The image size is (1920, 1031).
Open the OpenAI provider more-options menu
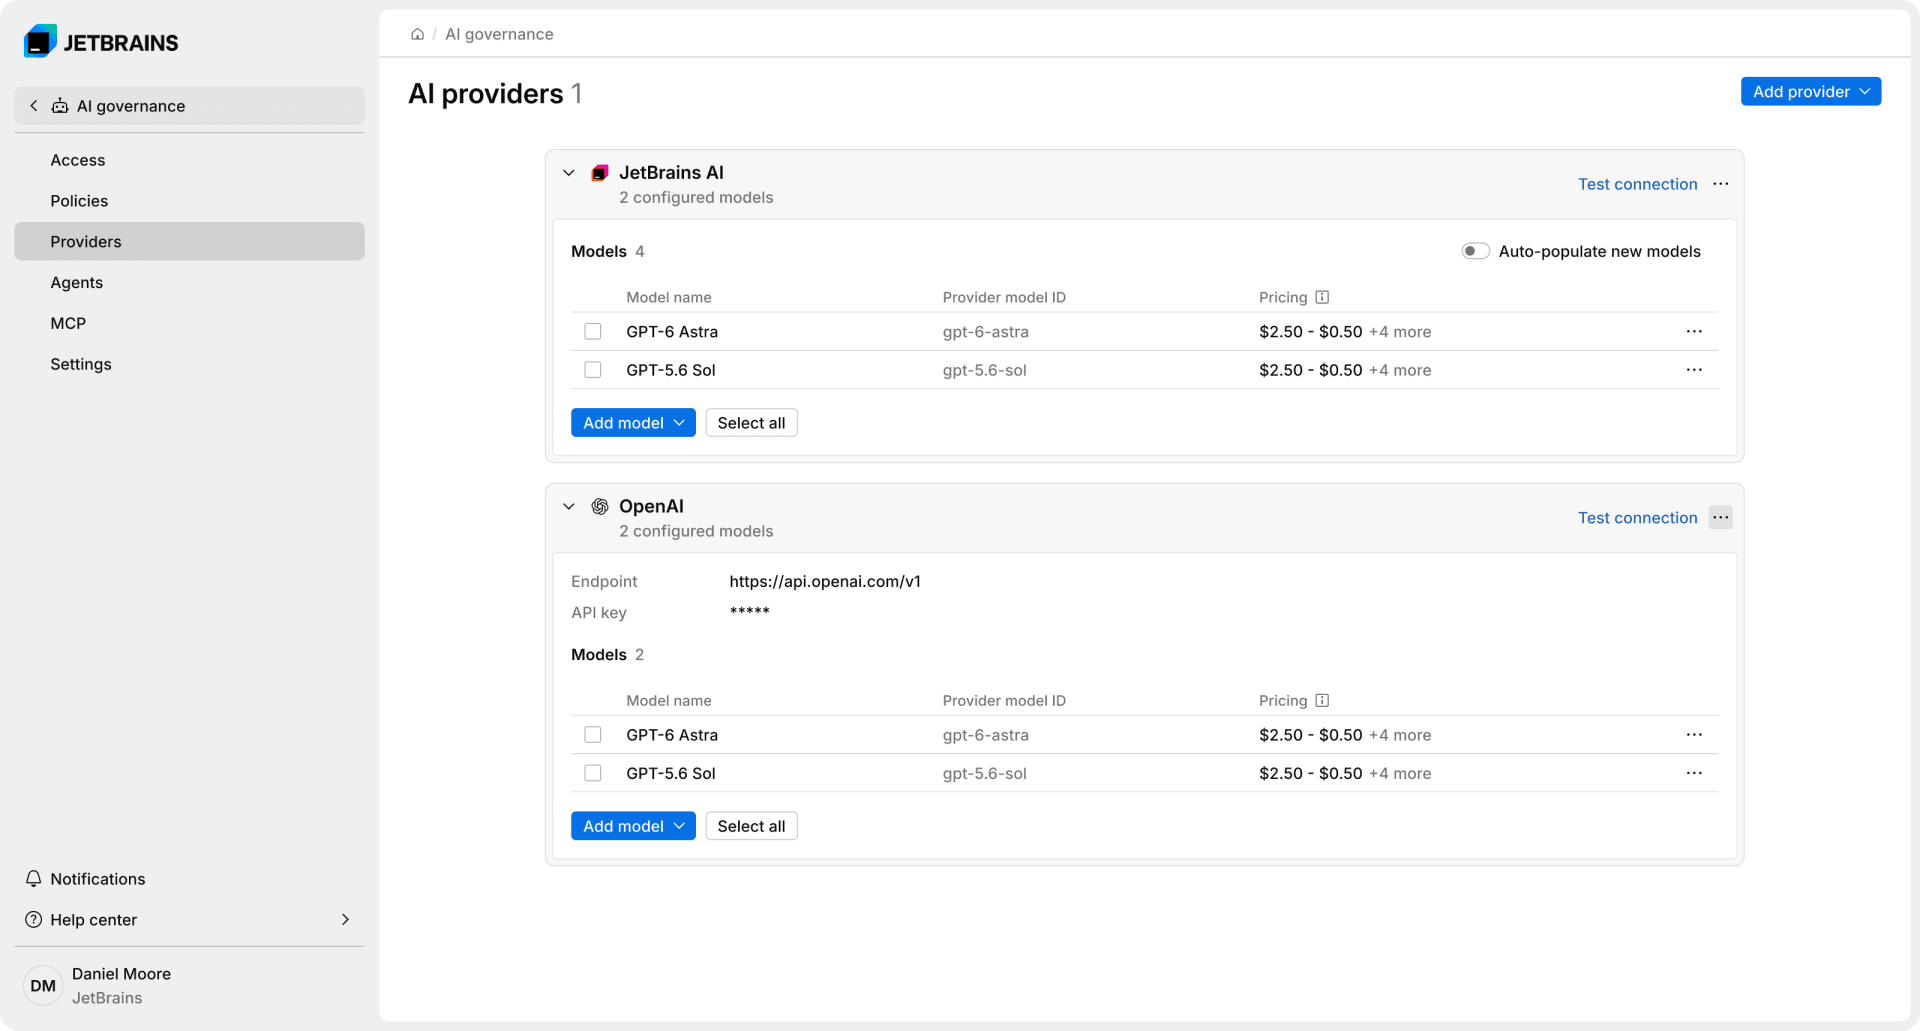1720,517
